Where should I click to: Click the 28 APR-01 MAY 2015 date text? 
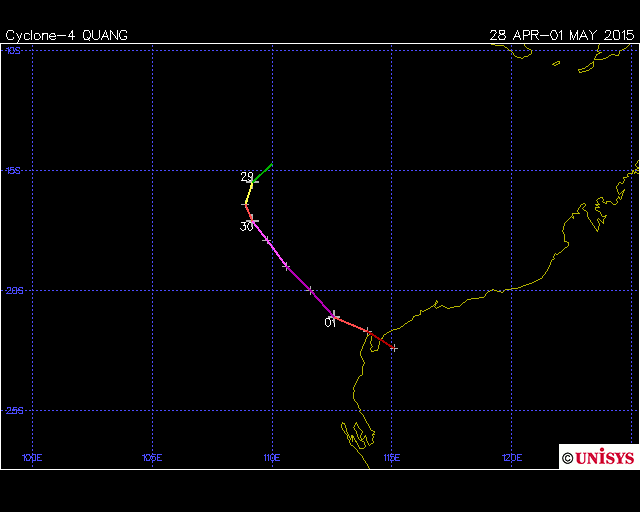[x=561, y=35]
